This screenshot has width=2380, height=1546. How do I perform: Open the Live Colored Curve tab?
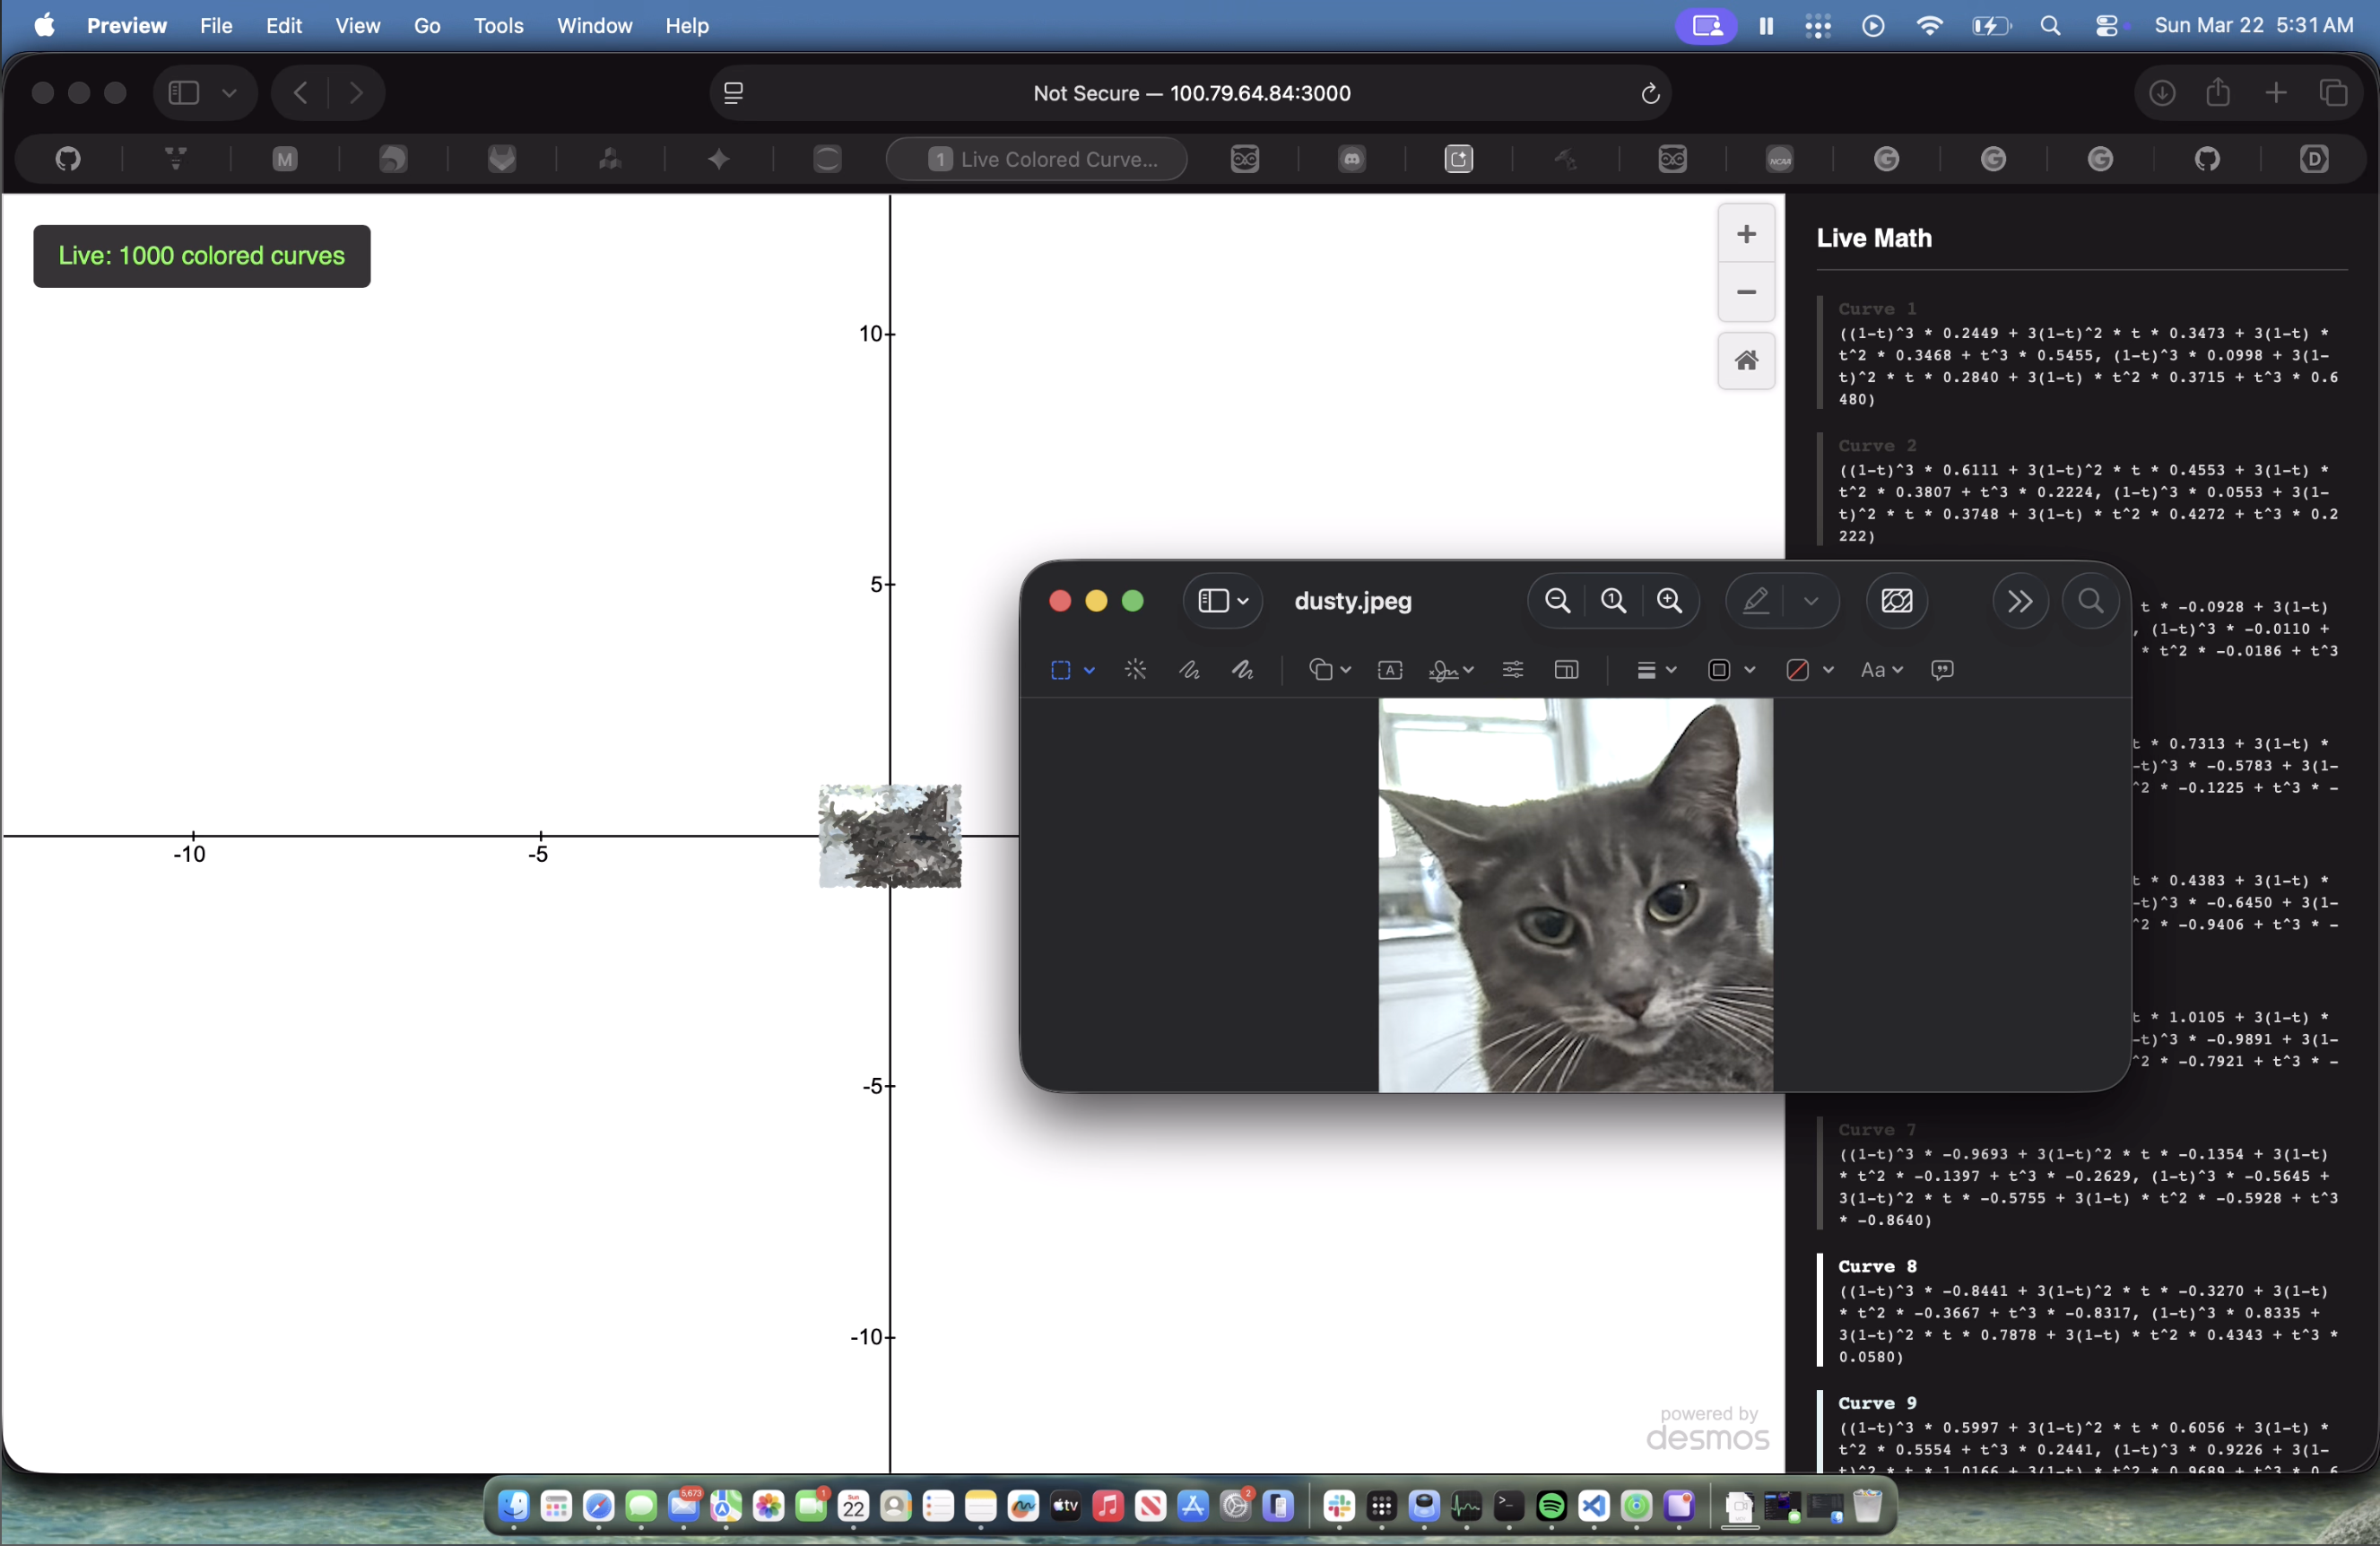(1037, 159)
